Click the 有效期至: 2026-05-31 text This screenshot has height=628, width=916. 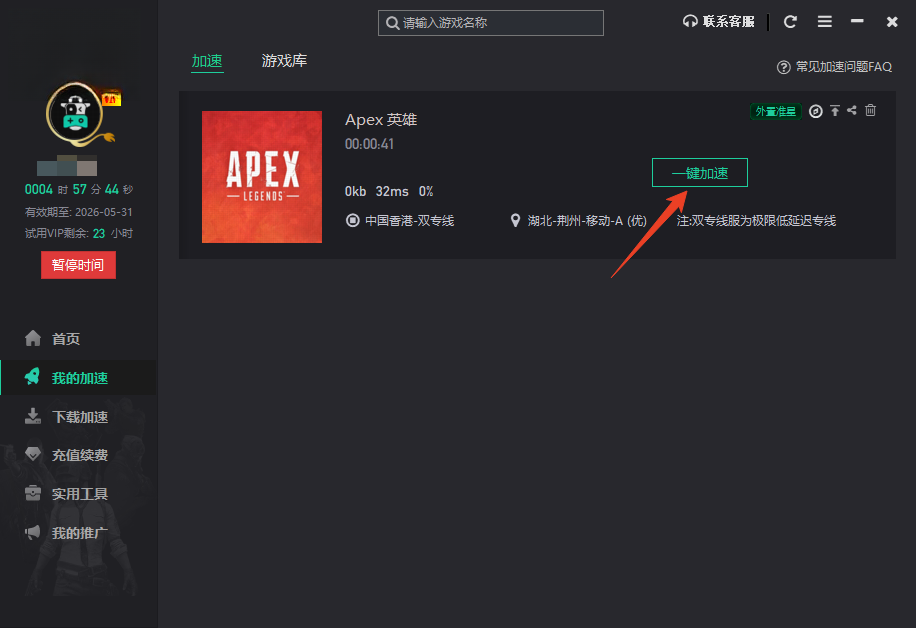[x=78, y=212]
